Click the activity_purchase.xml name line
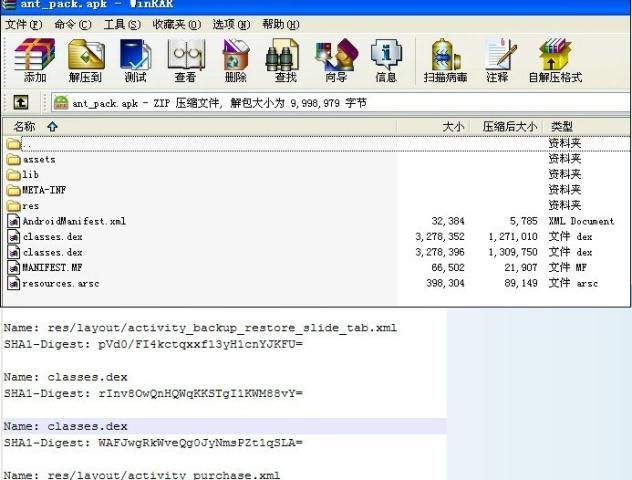Screen dimensions: 632x480 click(142, 475)
